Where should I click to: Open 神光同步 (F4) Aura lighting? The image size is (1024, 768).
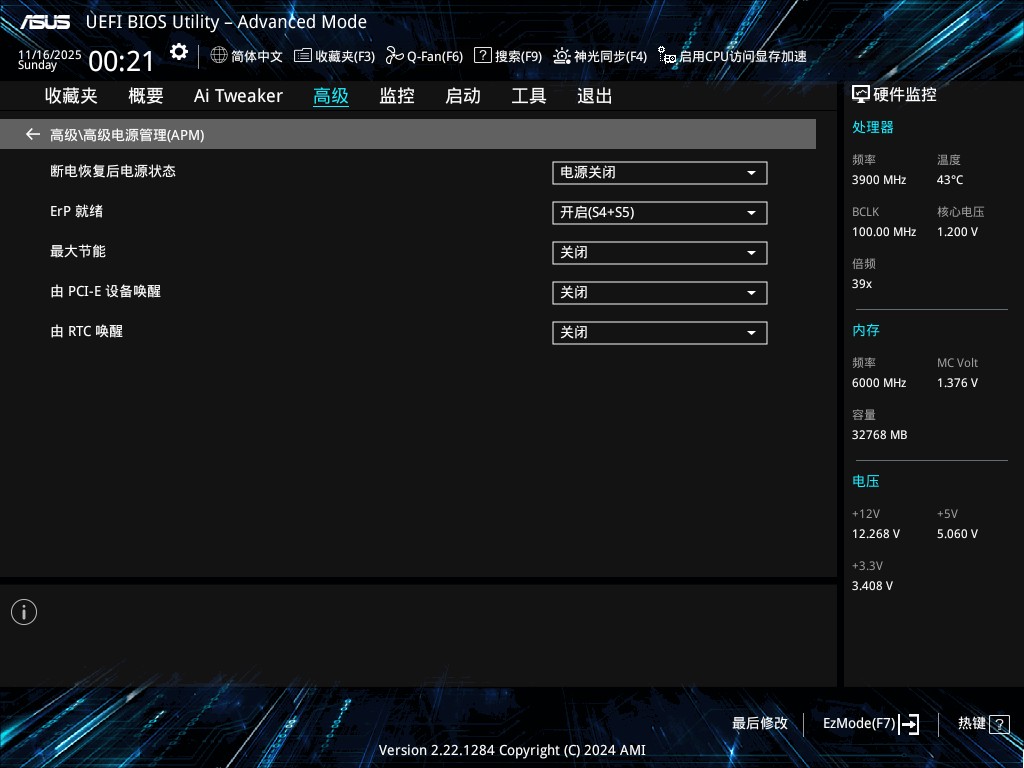[x=600, y=56]
